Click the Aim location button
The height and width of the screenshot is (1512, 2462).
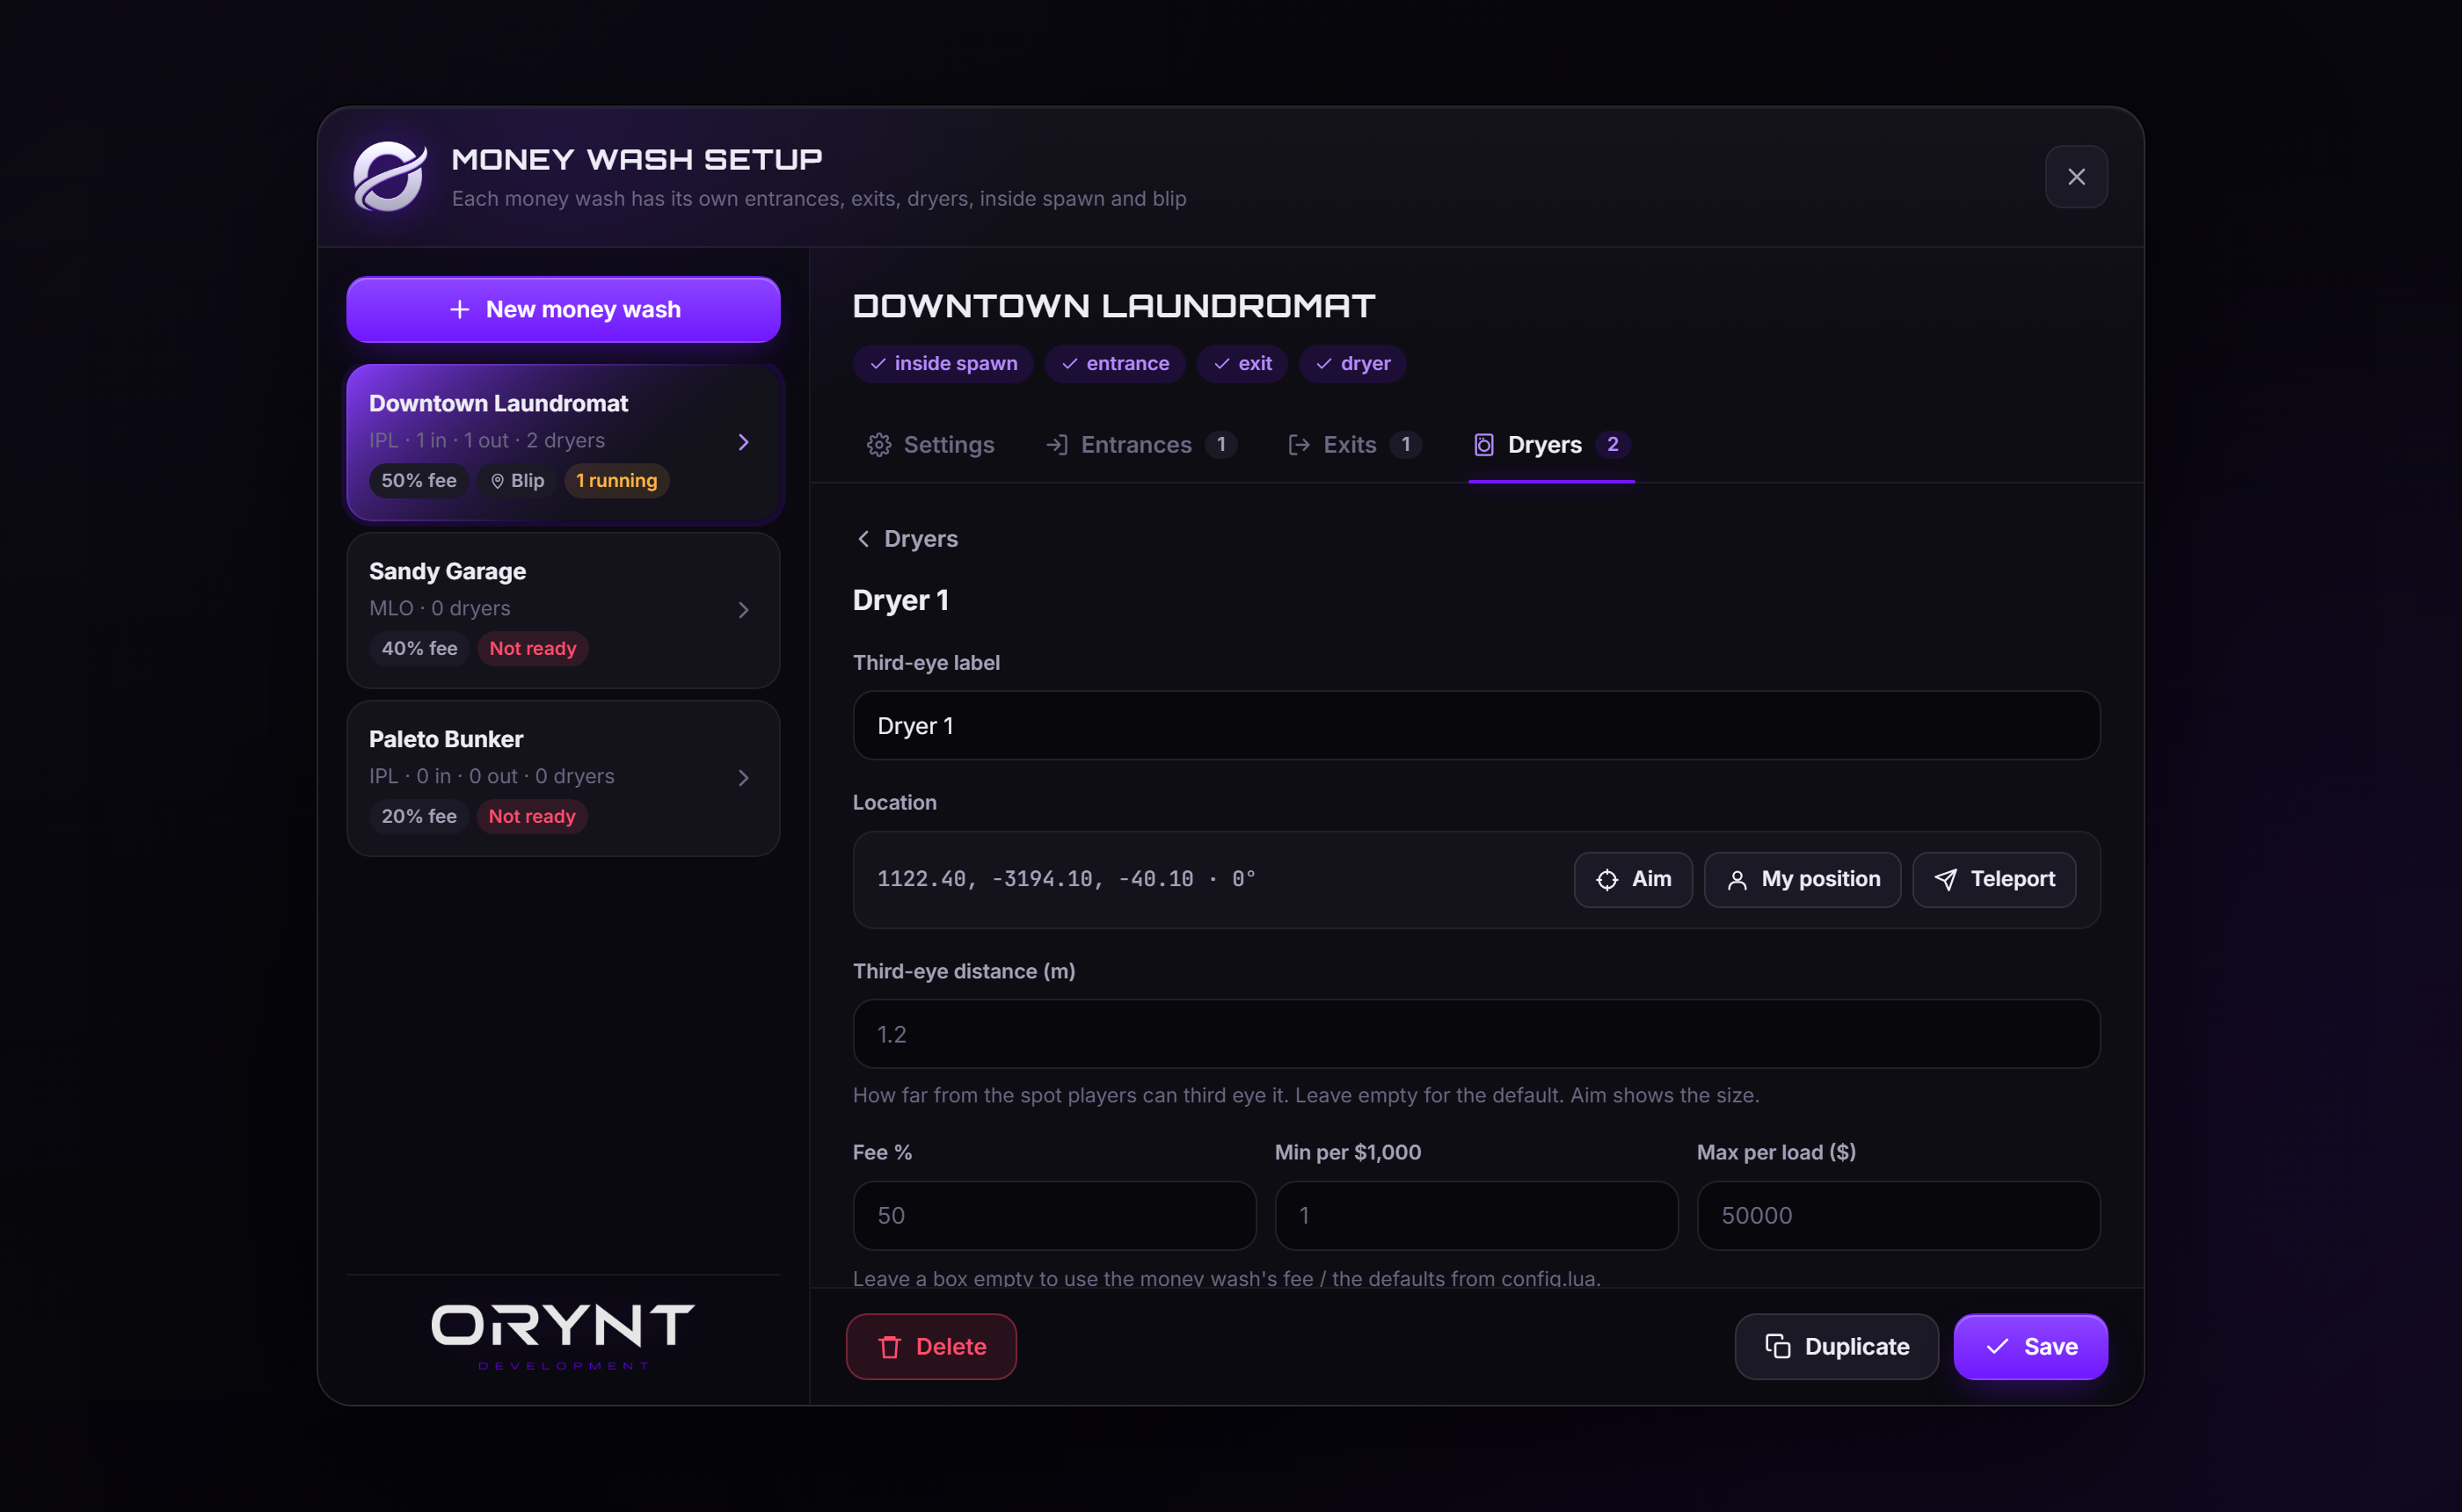pyautogui.click(x=1633, y=879)
